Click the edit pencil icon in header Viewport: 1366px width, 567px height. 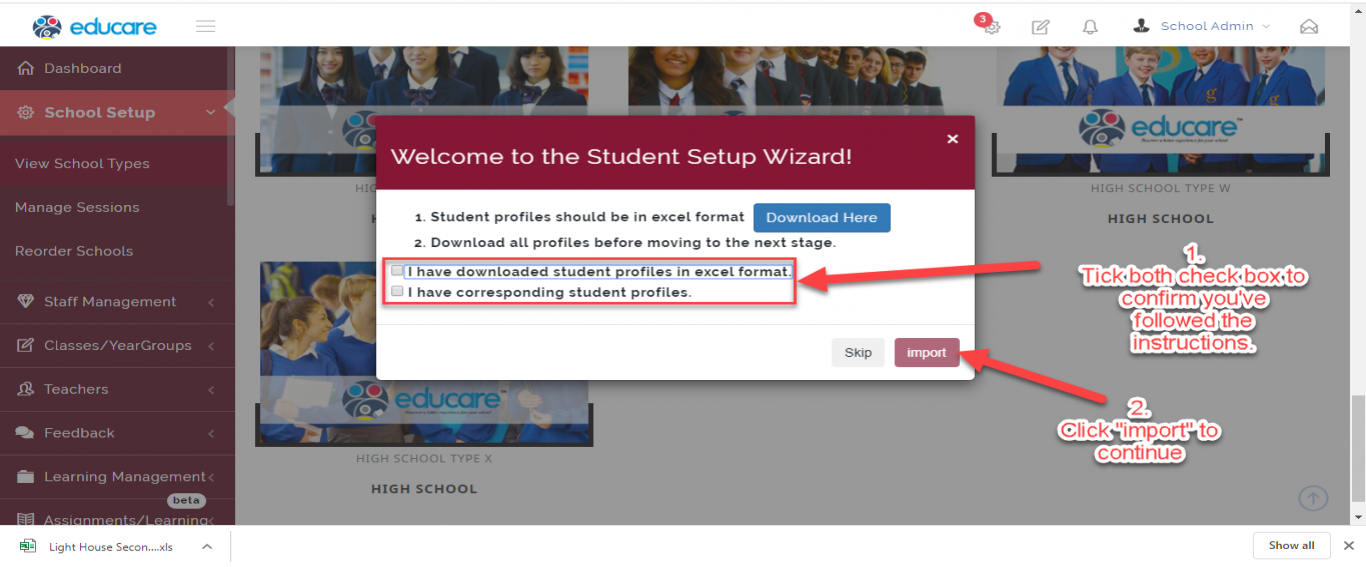tap(1040, 27)
